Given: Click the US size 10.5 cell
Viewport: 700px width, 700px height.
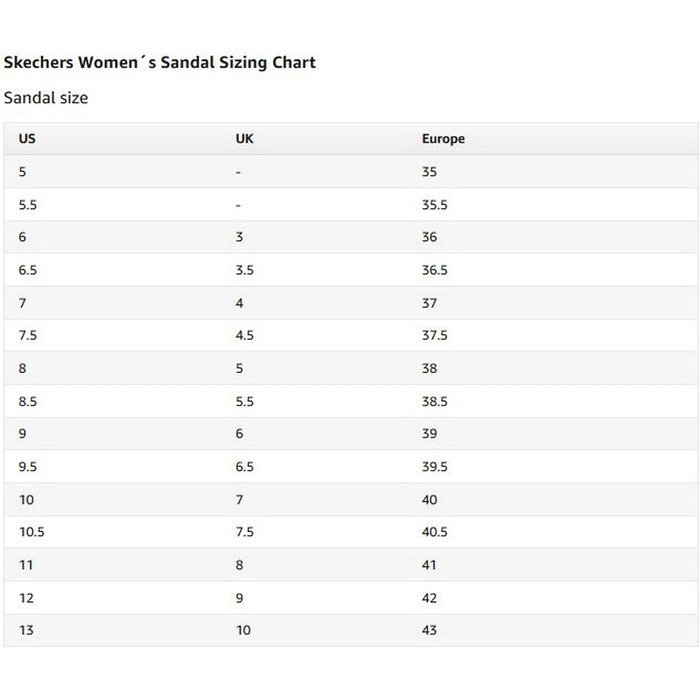Looking at the screenshot, I should tap(32, 532).
